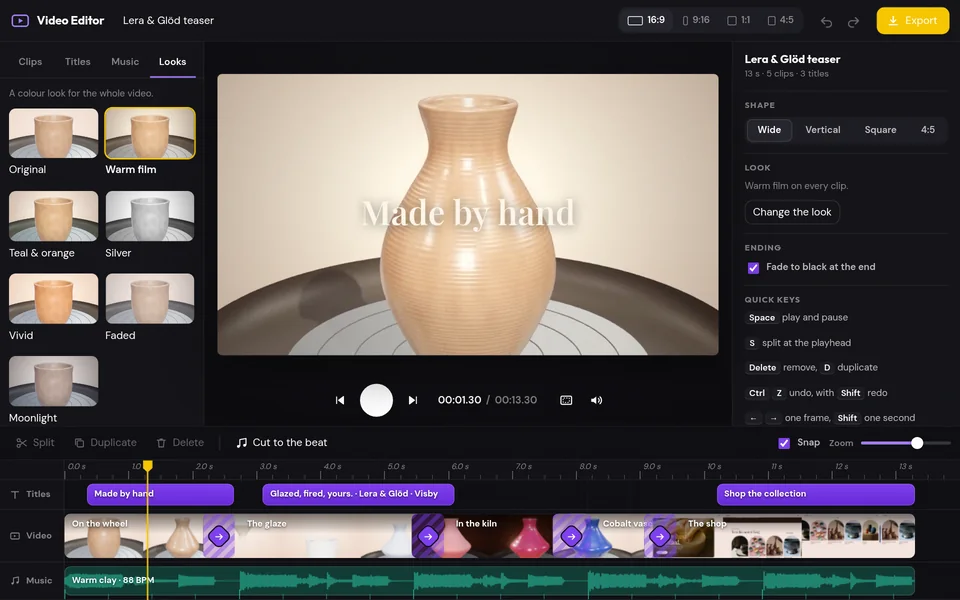Click the project name 'Lera & Glöd teaser' in header
The width and height of the screenshot is (960, 600).
coord(168,20)
